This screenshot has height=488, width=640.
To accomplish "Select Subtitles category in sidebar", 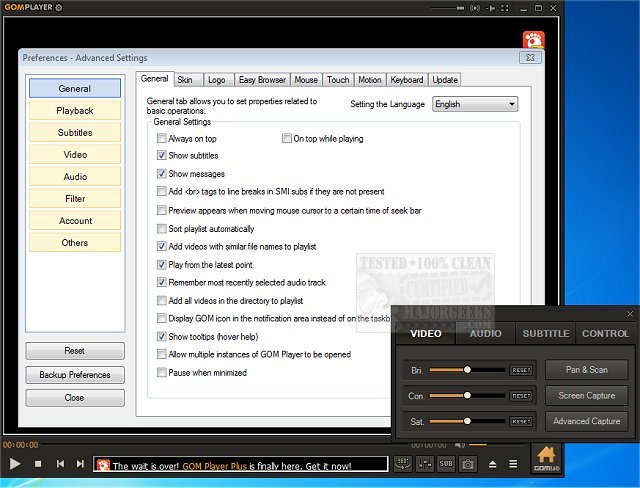I will 75,133.
